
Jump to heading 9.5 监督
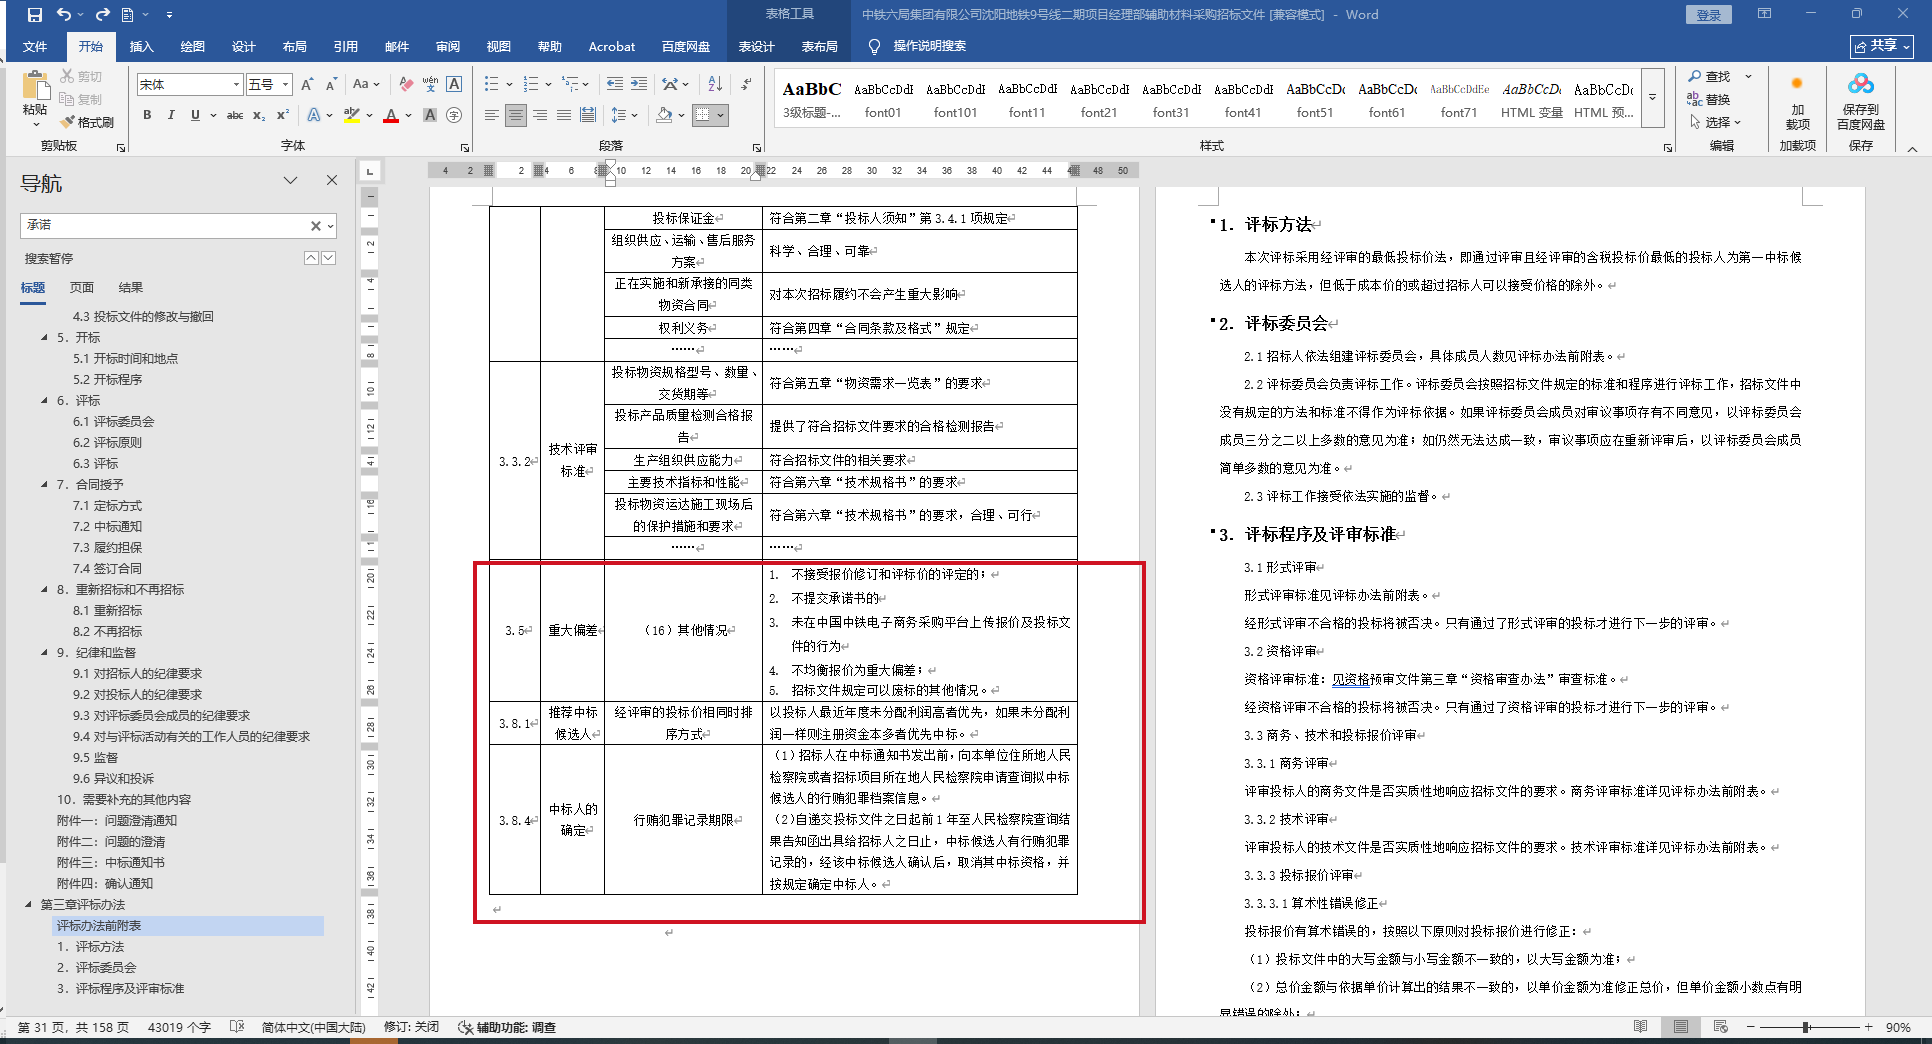pos(95,757)
